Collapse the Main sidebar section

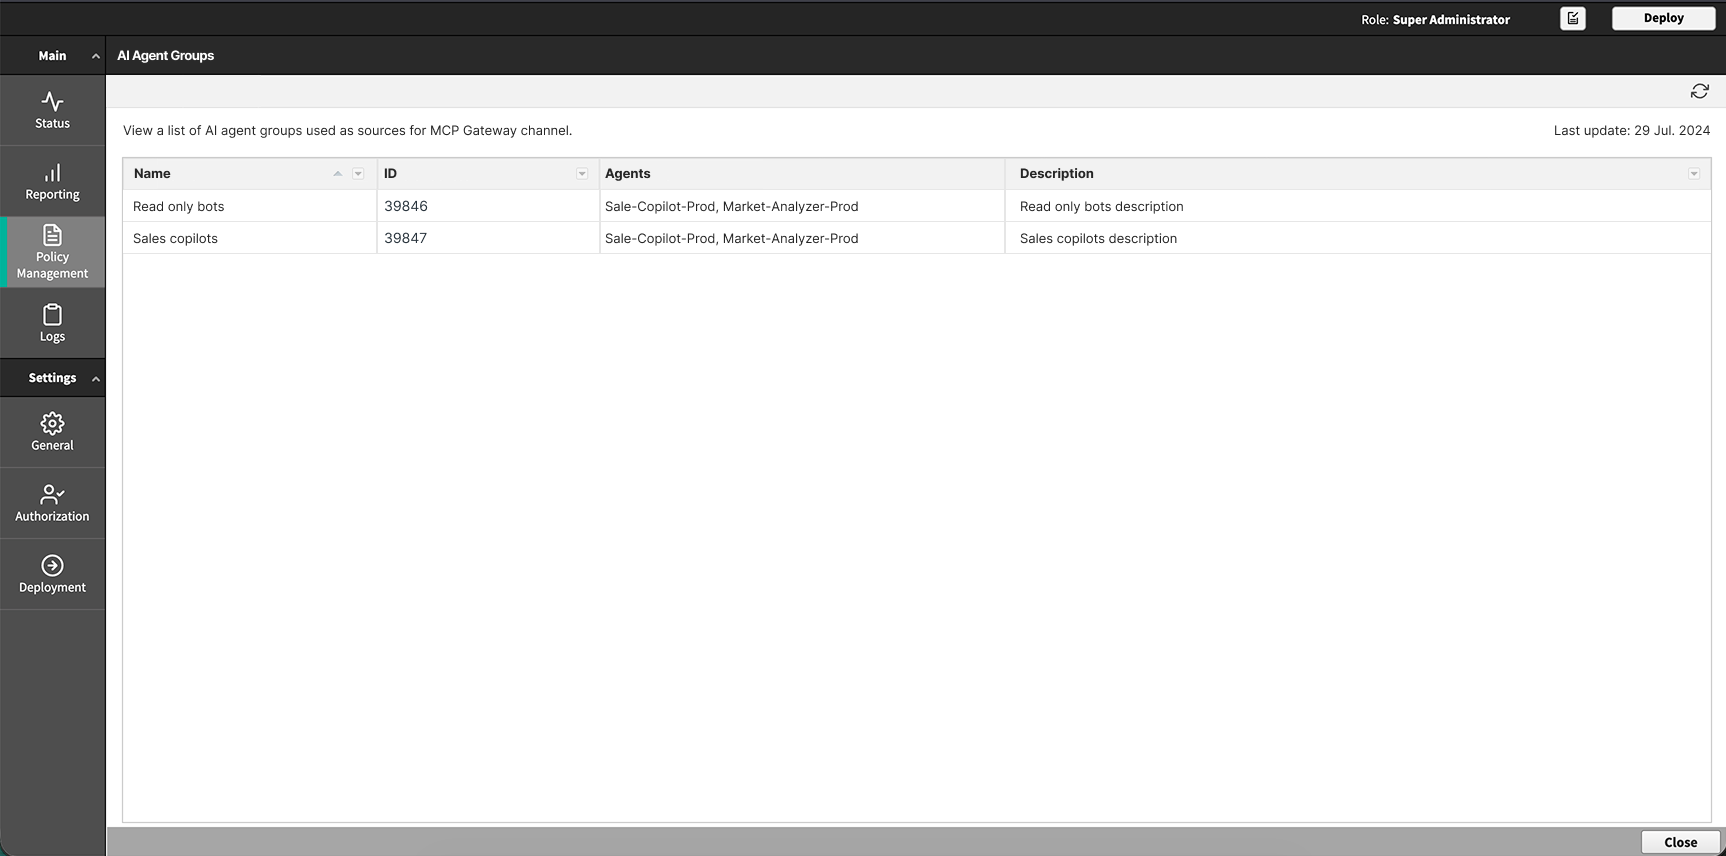(x=96, y=56)
